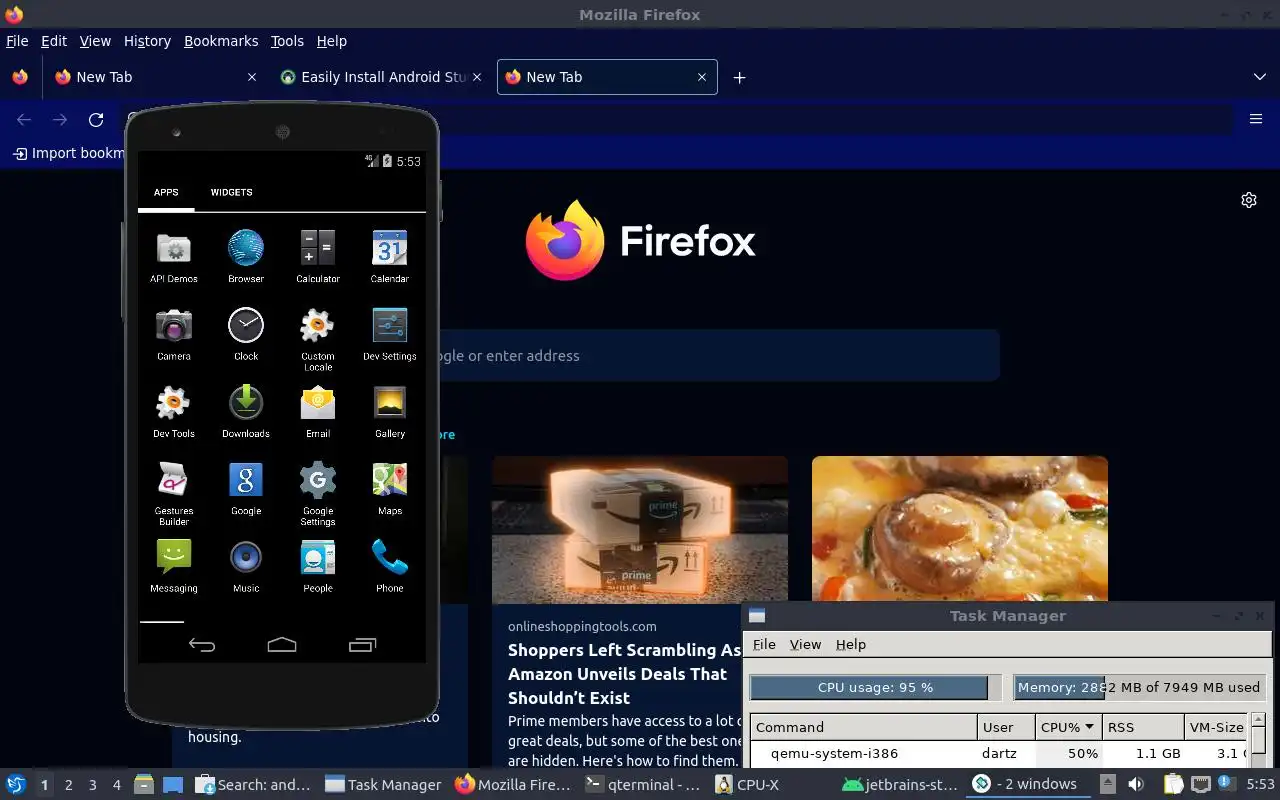The image size is (1280, 800).
Task: Open the Clock app
Action: [246, 334]
